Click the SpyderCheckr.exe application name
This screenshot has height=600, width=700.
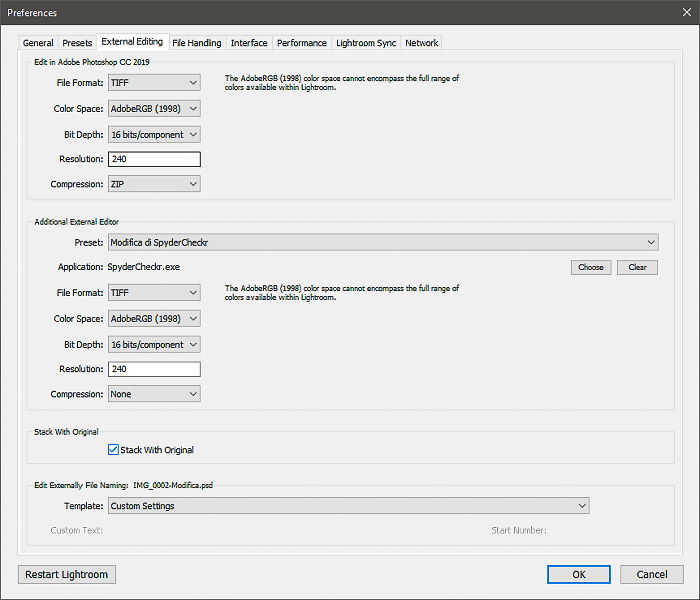144,267
